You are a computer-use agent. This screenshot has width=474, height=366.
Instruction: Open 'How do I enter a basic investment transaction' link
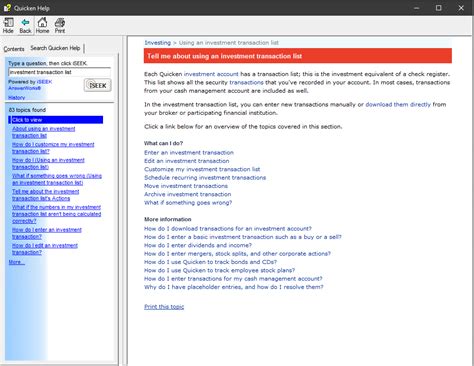pos(243,237)
